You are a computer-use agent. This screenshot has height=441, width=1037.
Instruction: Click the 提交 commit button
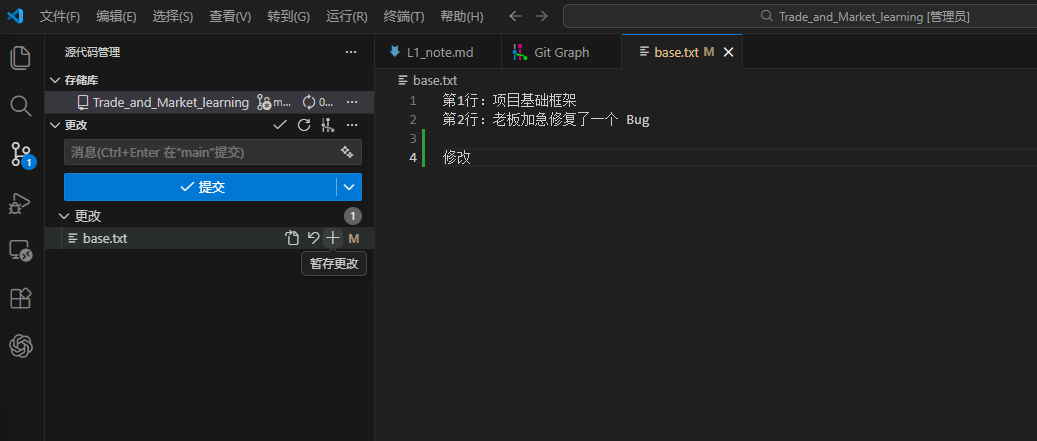click(x=200, y=187)
